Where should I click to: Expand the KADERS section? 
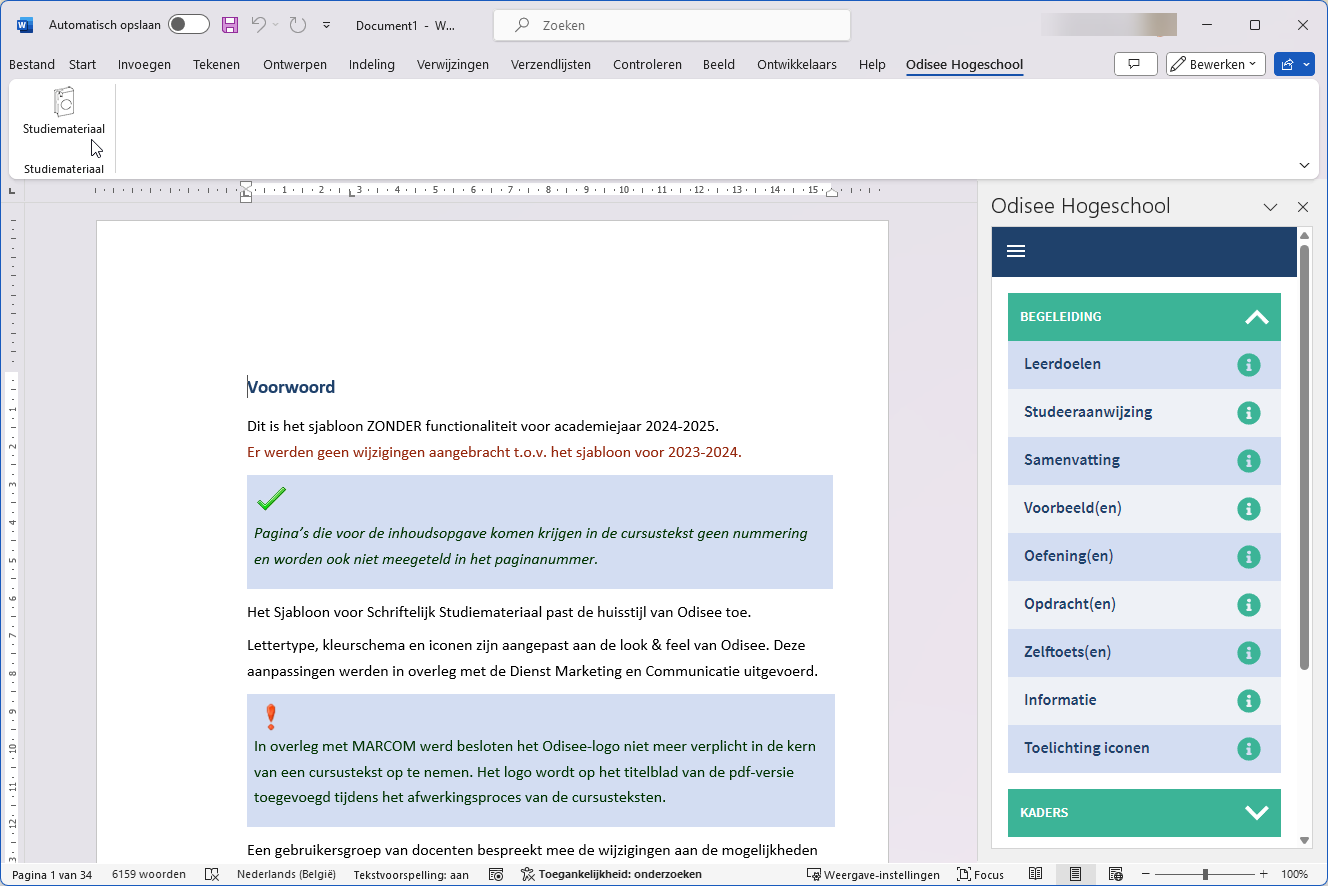[x=1144, y=813]
